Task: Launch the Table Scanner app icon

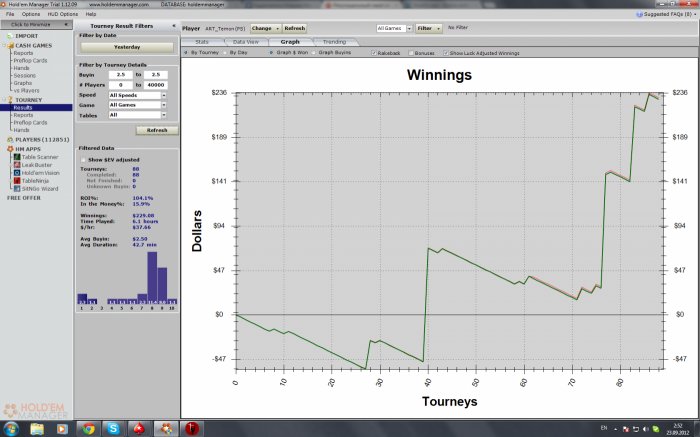Action: [17, 157]
